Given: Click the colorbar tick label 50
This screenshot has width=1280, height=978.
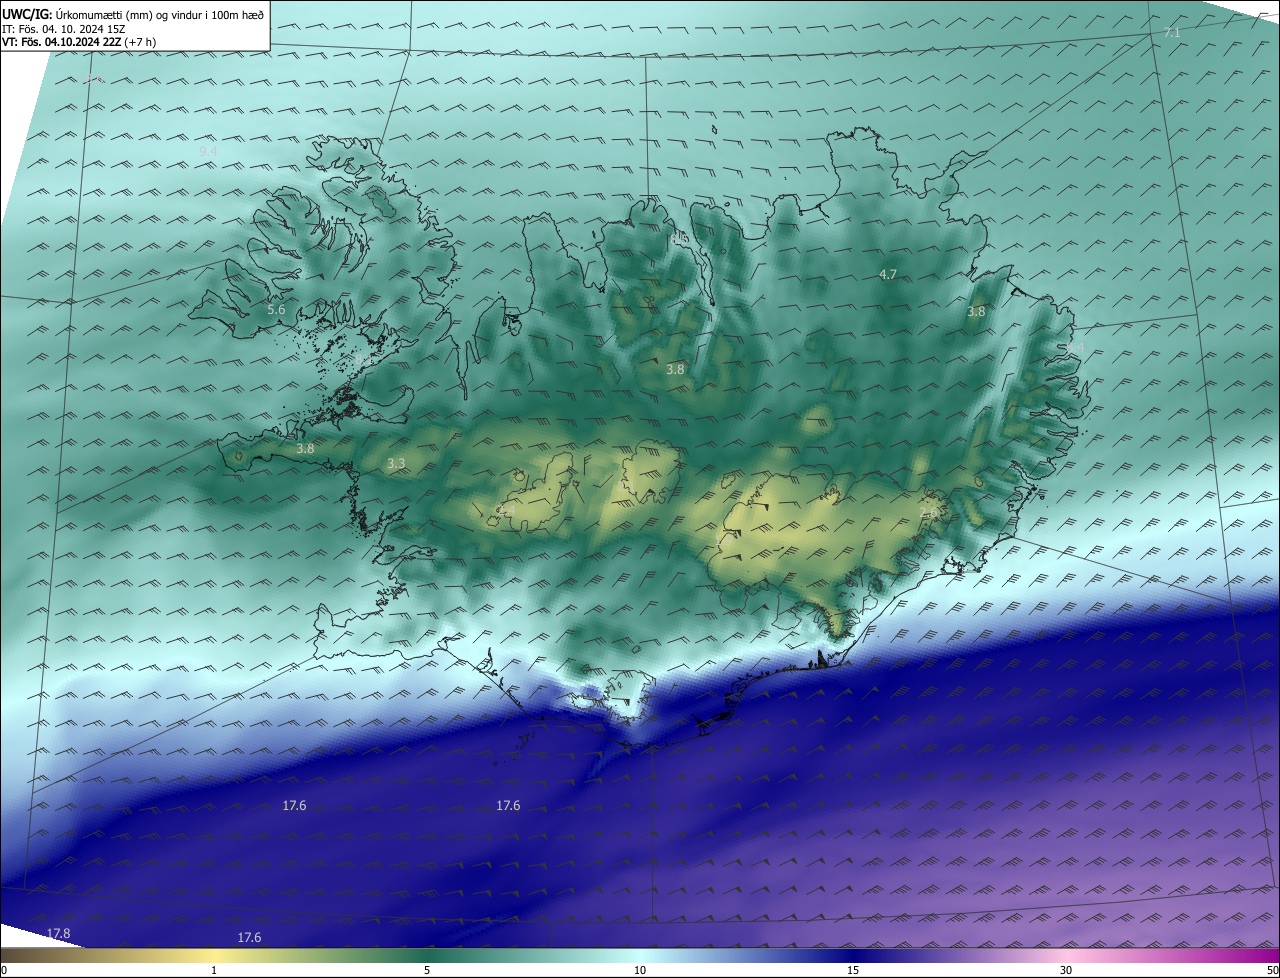Looking at the screenshot, I should click(1272, 970).
